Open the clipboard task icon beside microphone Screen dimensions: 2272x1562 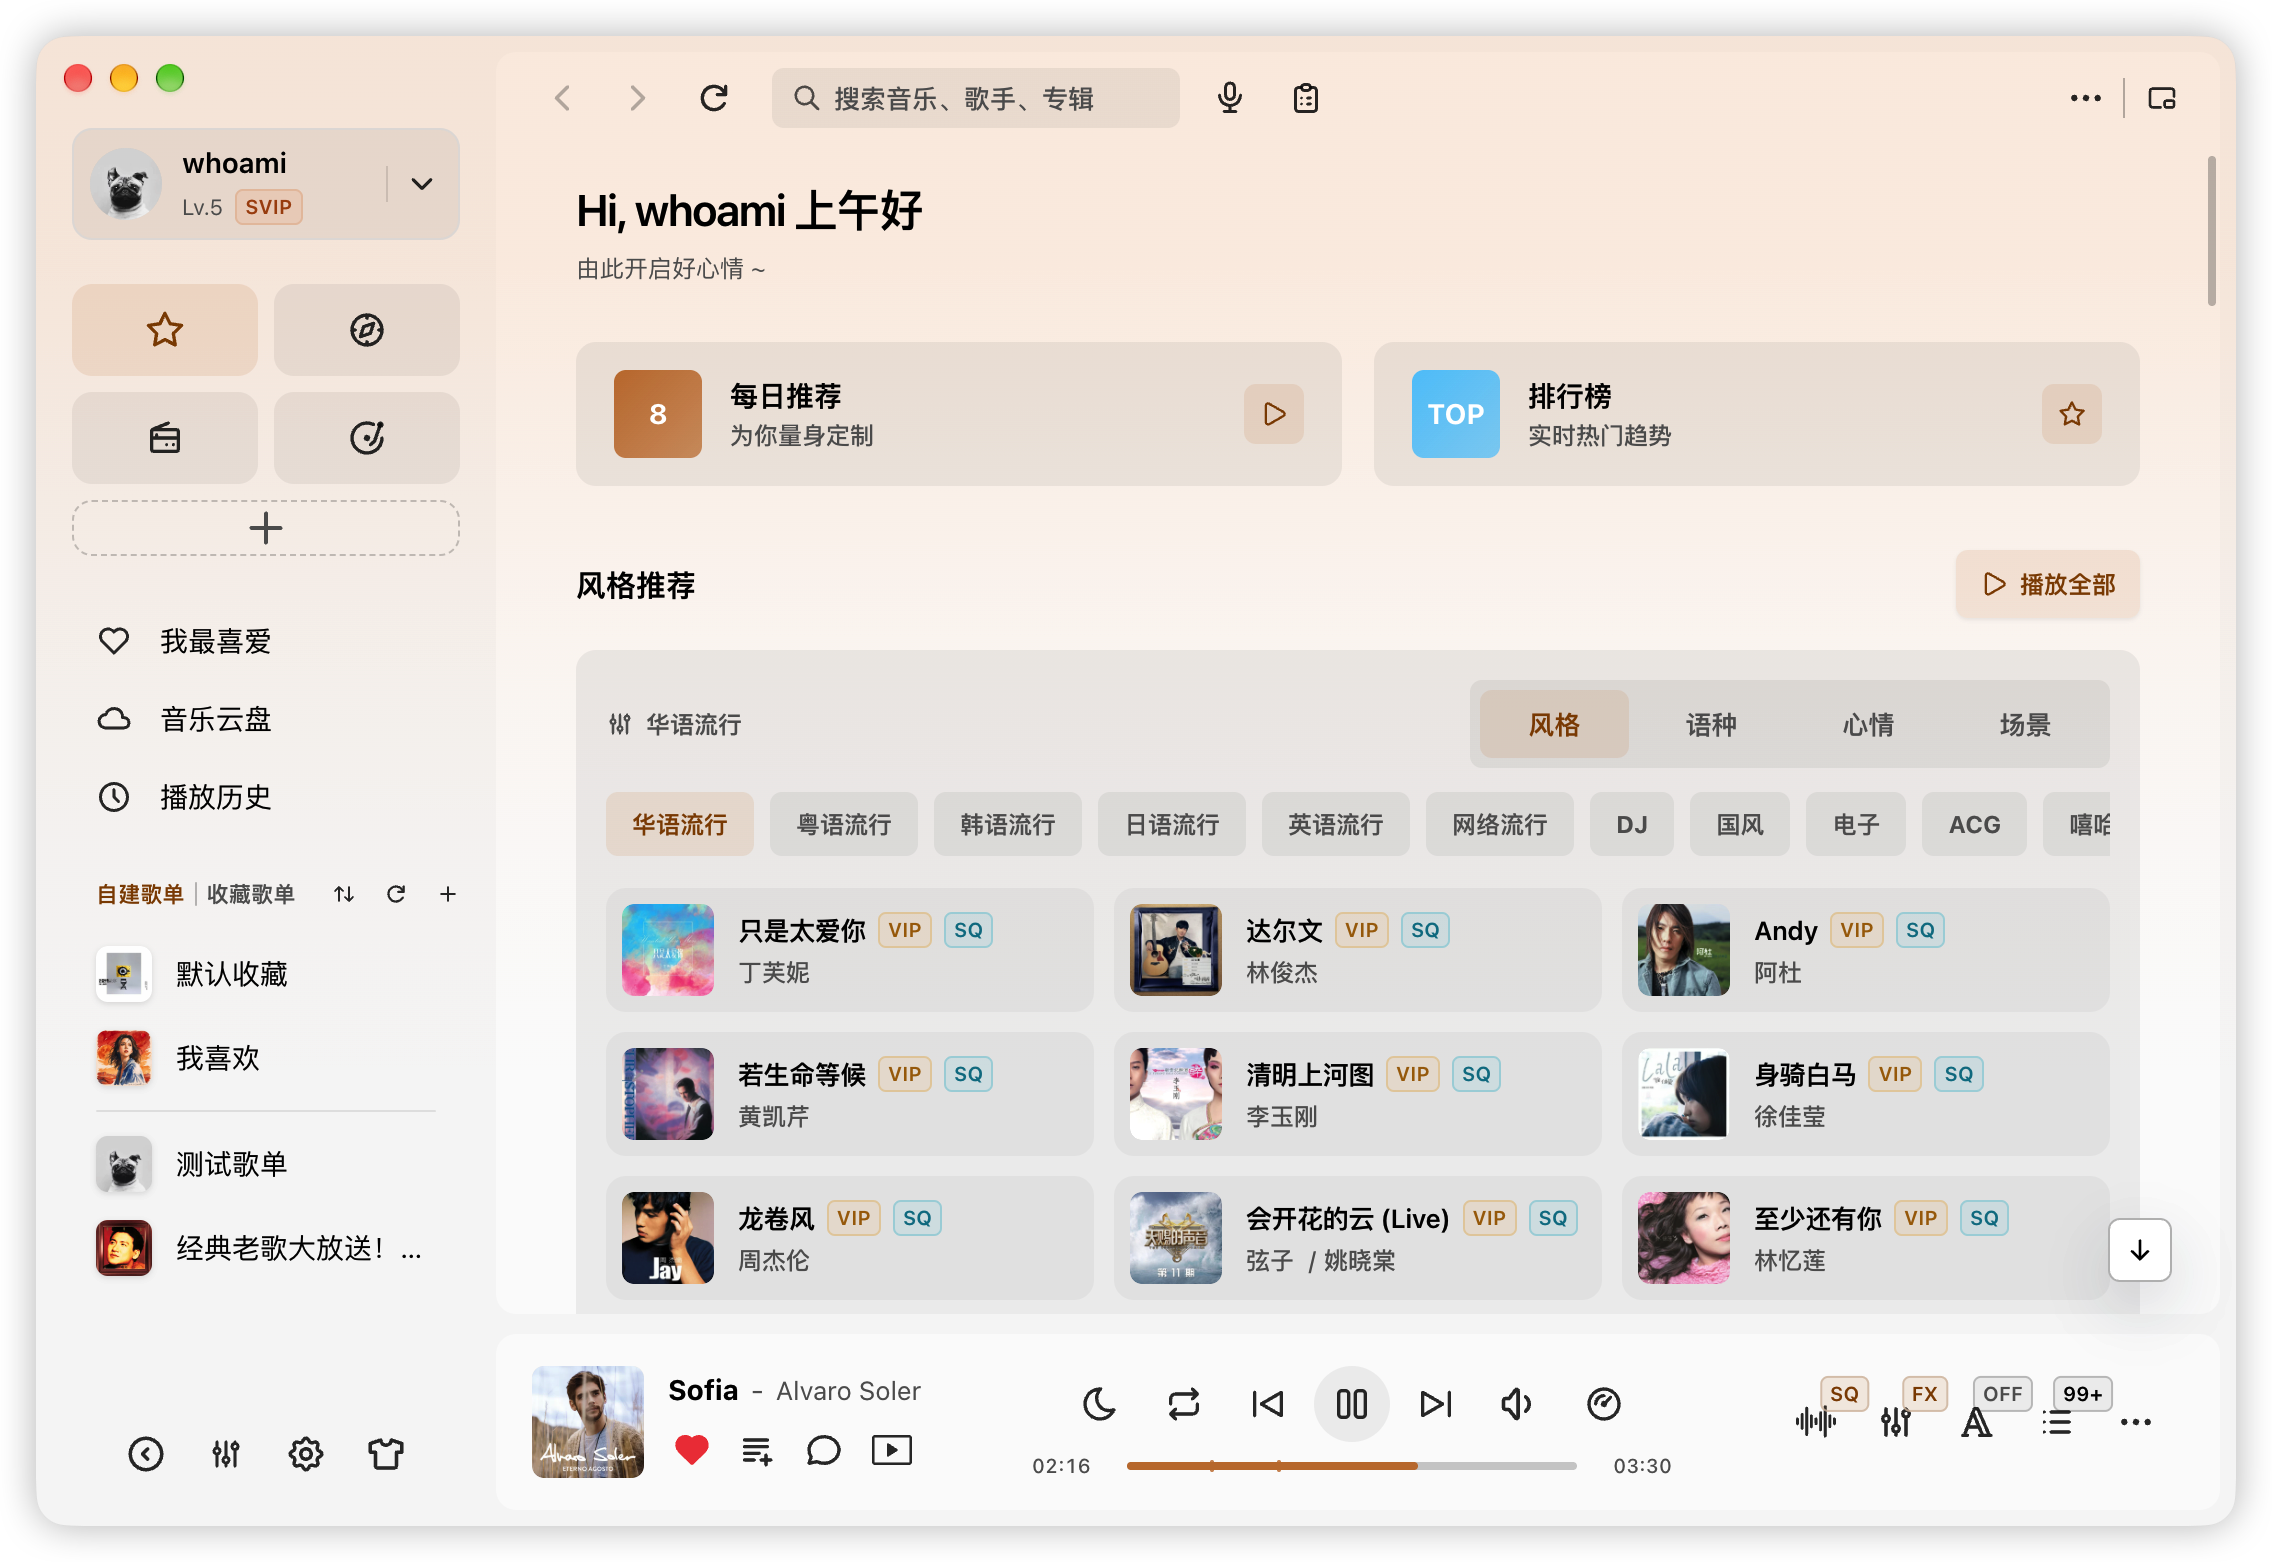tap(1306, 98)
